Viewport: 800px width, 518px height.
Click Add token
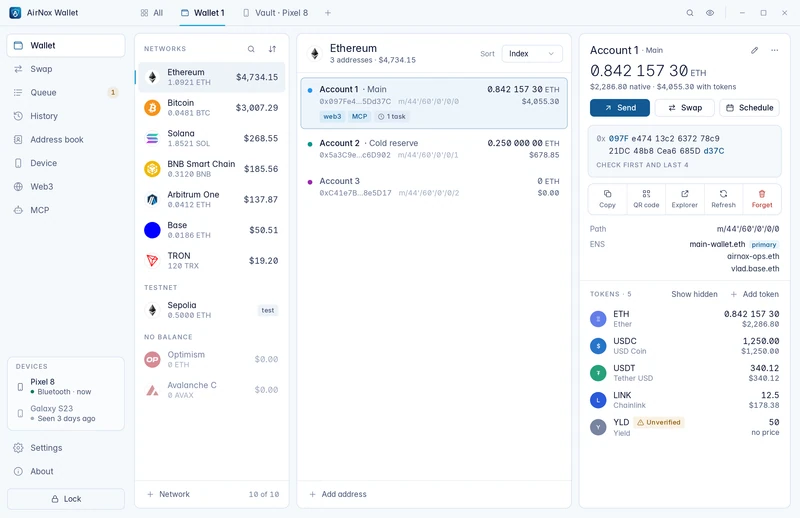(x=755, y=294)
